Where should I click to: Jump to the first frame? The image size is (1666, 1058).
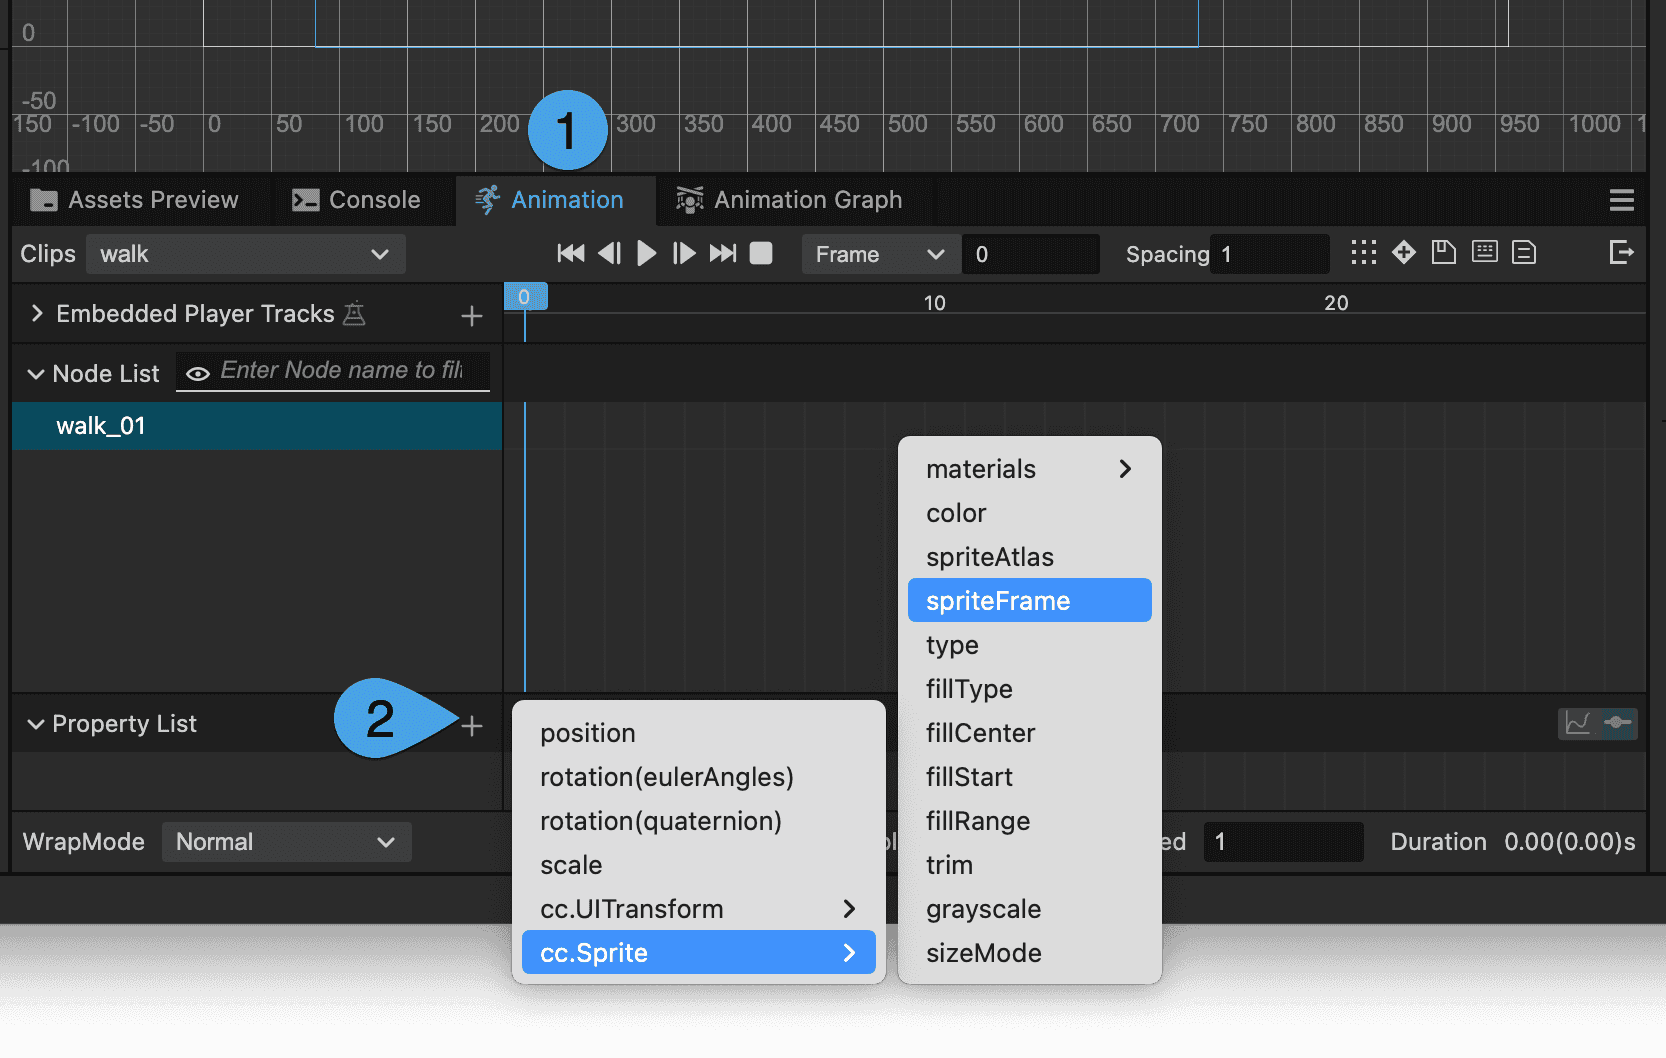pyautogui.click(x=571, y=254)
